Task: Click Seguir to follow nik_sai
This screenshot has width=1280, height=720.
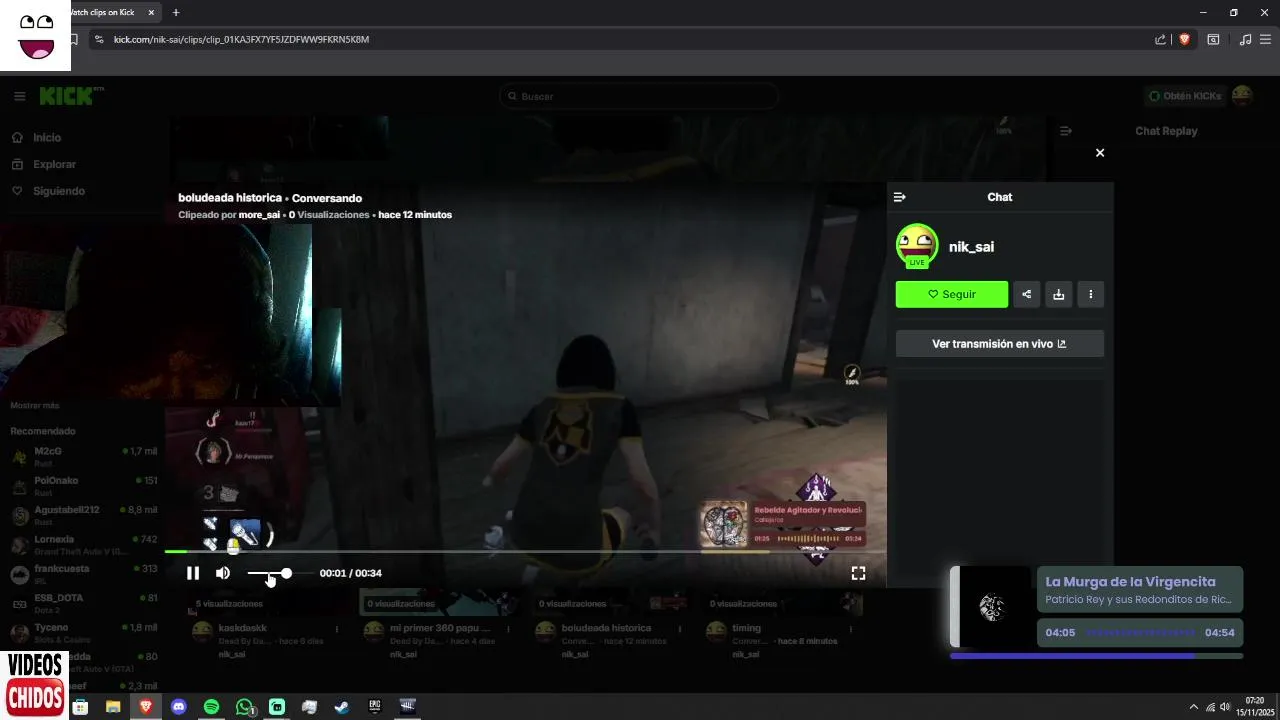Action: tap(952, 294)
